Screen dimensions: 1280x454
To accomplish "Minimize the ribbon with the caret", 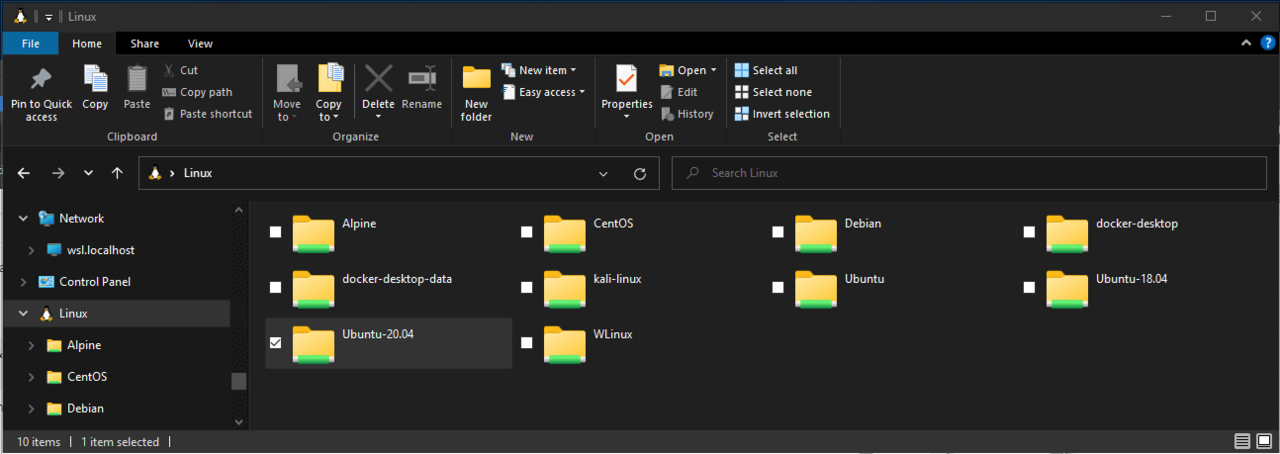I will coord(1247,43).
